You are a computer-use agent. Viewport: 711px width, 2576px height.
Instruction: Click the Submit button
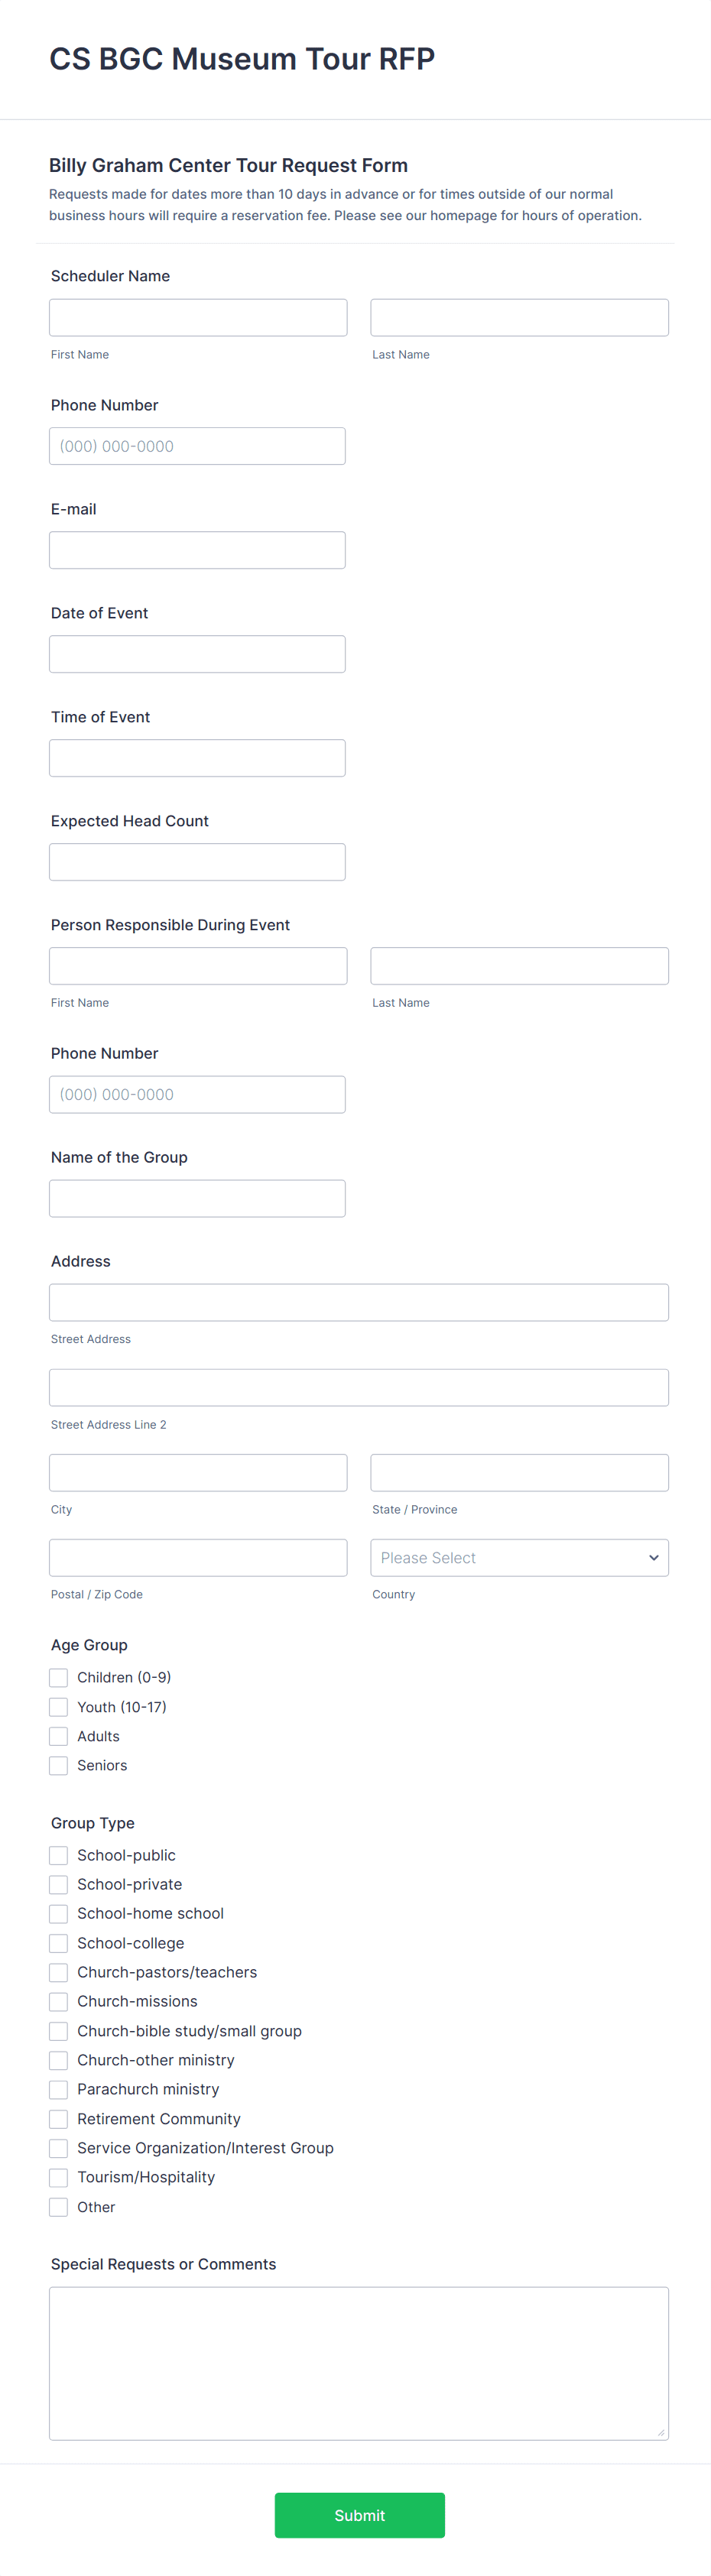coord(360,2515)
